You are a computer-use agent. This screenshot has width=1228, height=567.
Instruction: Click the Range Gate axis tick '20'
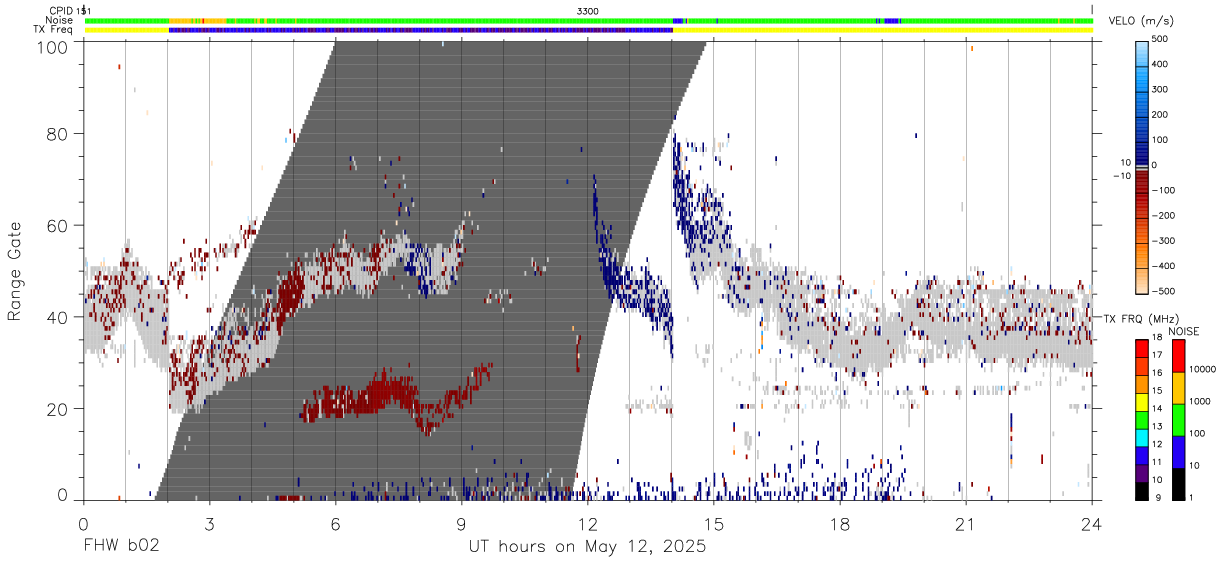click(58, 409)
